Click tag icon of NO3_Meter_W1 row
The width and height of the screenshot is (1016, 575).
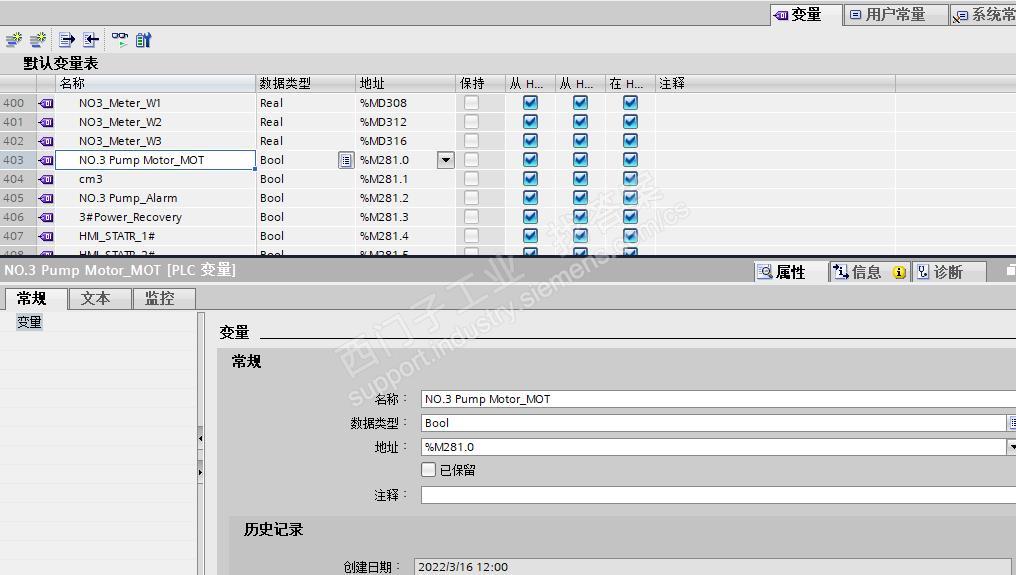[x=46, y=103]
